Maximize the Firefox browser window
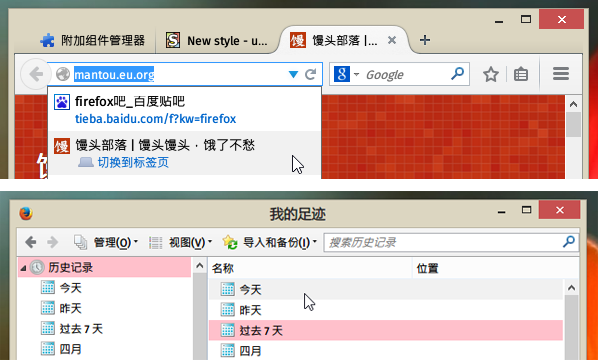 (x=526, y=19)
